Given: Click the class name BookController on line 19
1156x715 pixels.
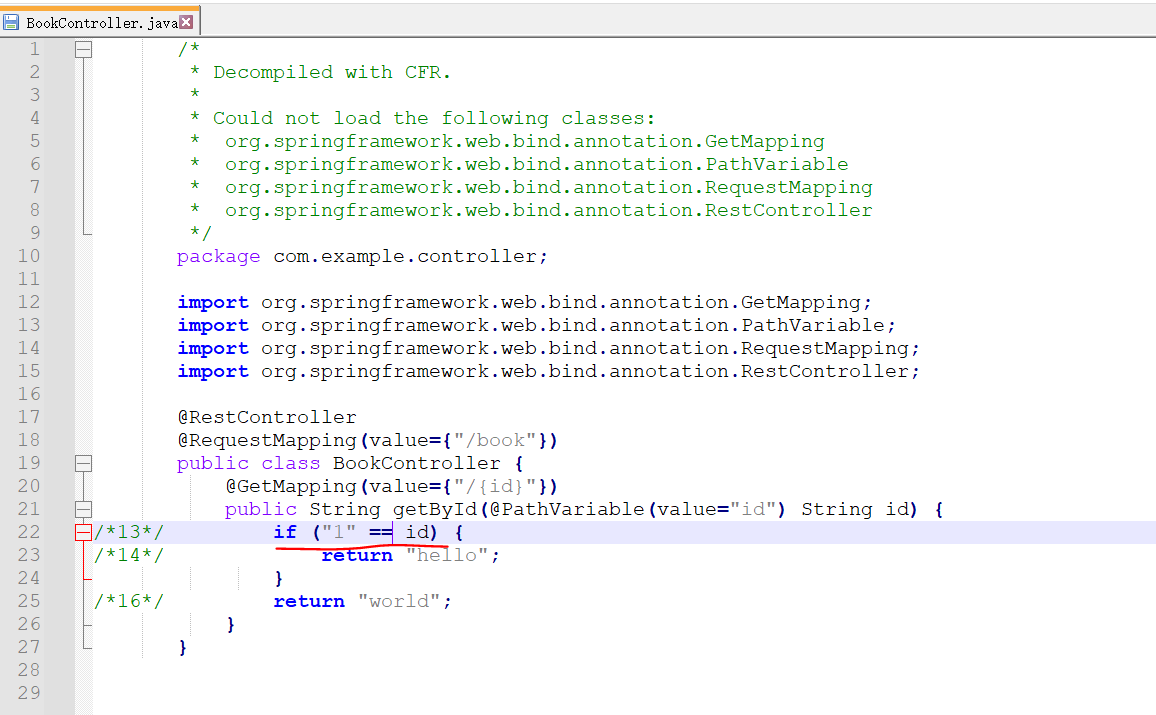Looking at the screenshot, I should point(417,464).
